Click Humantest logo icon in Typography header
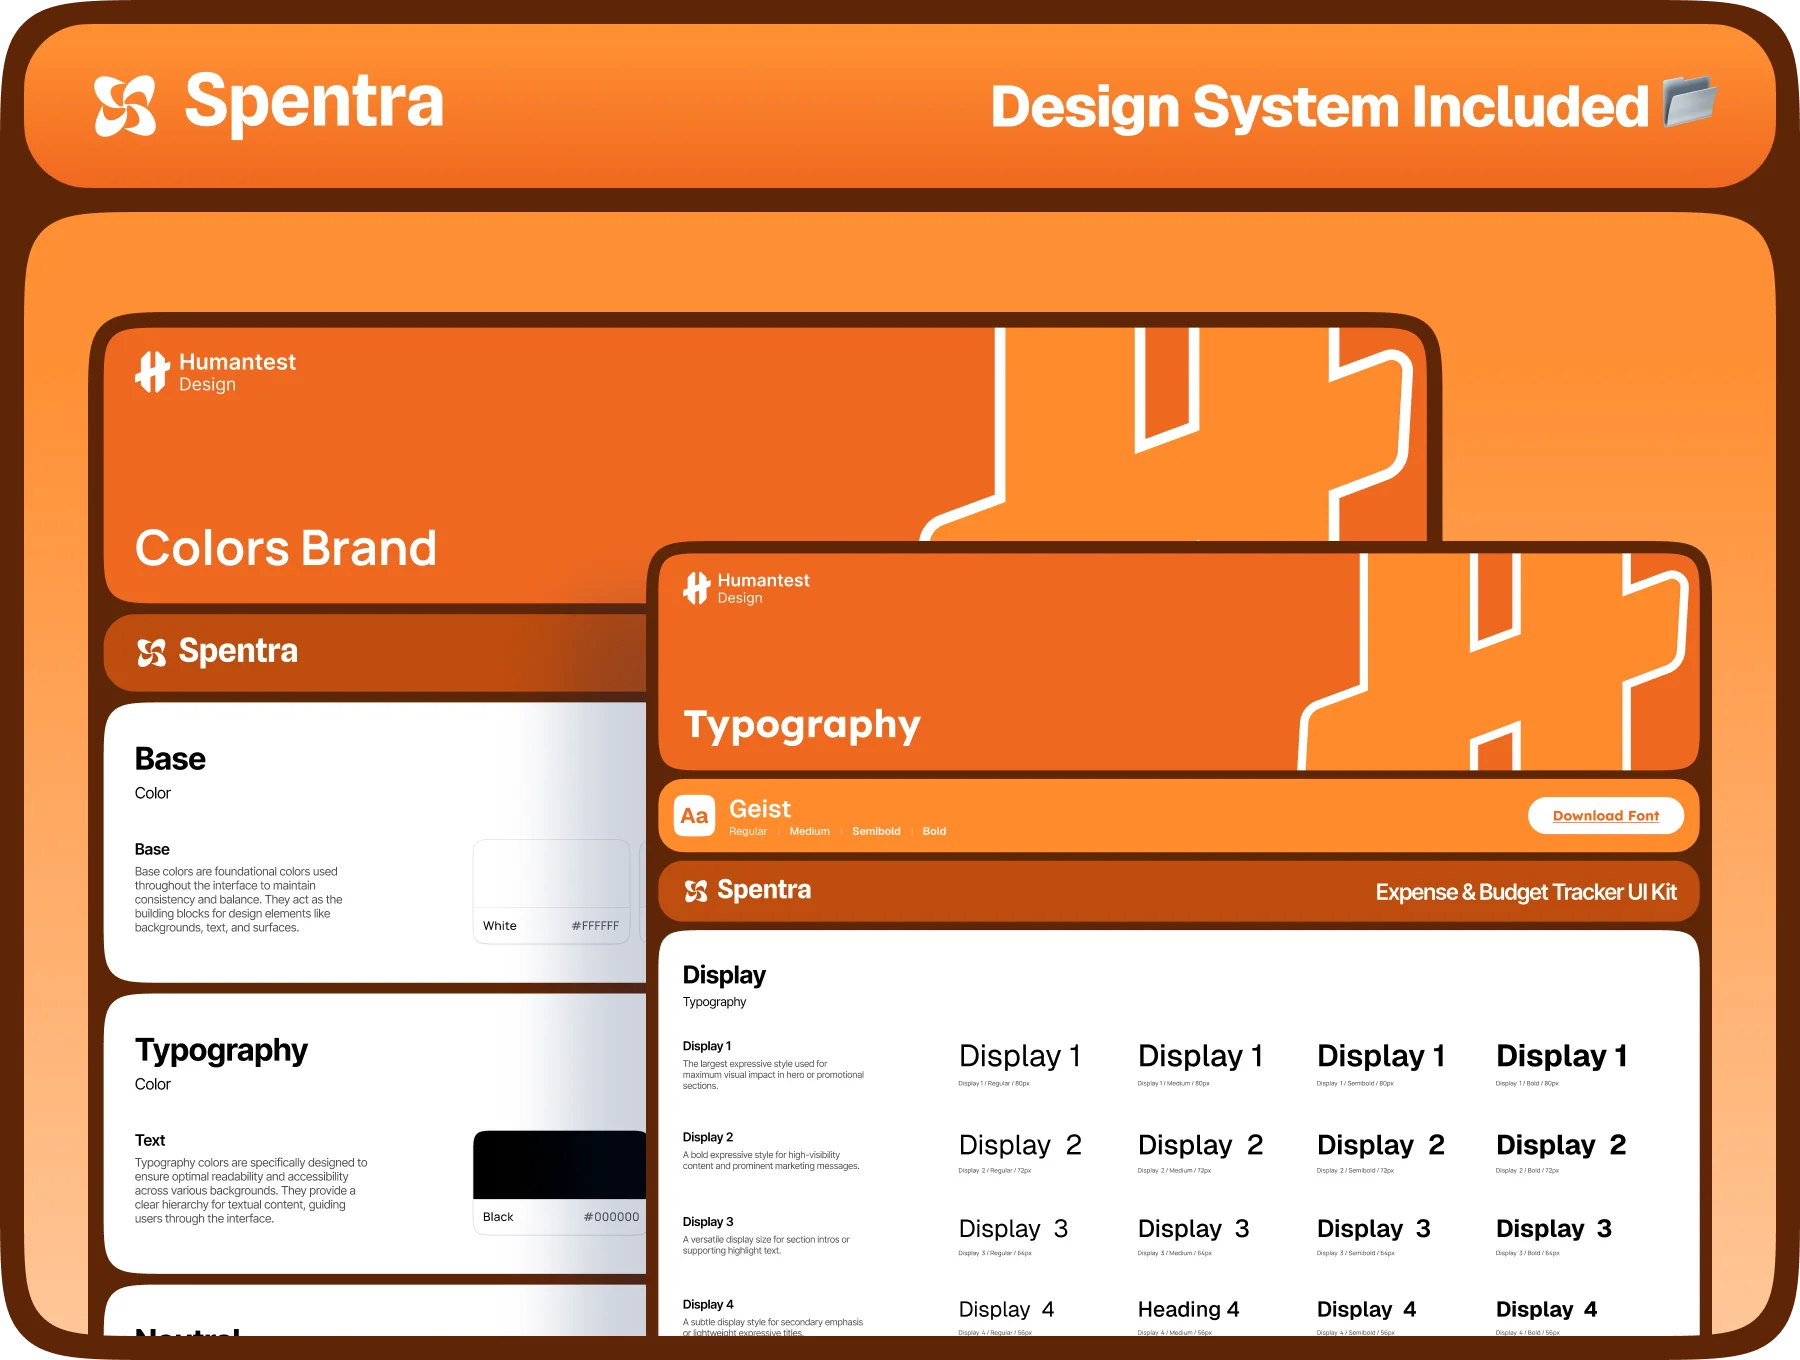The width and height of the screenshot is (1800, 1360). (697, 588)
